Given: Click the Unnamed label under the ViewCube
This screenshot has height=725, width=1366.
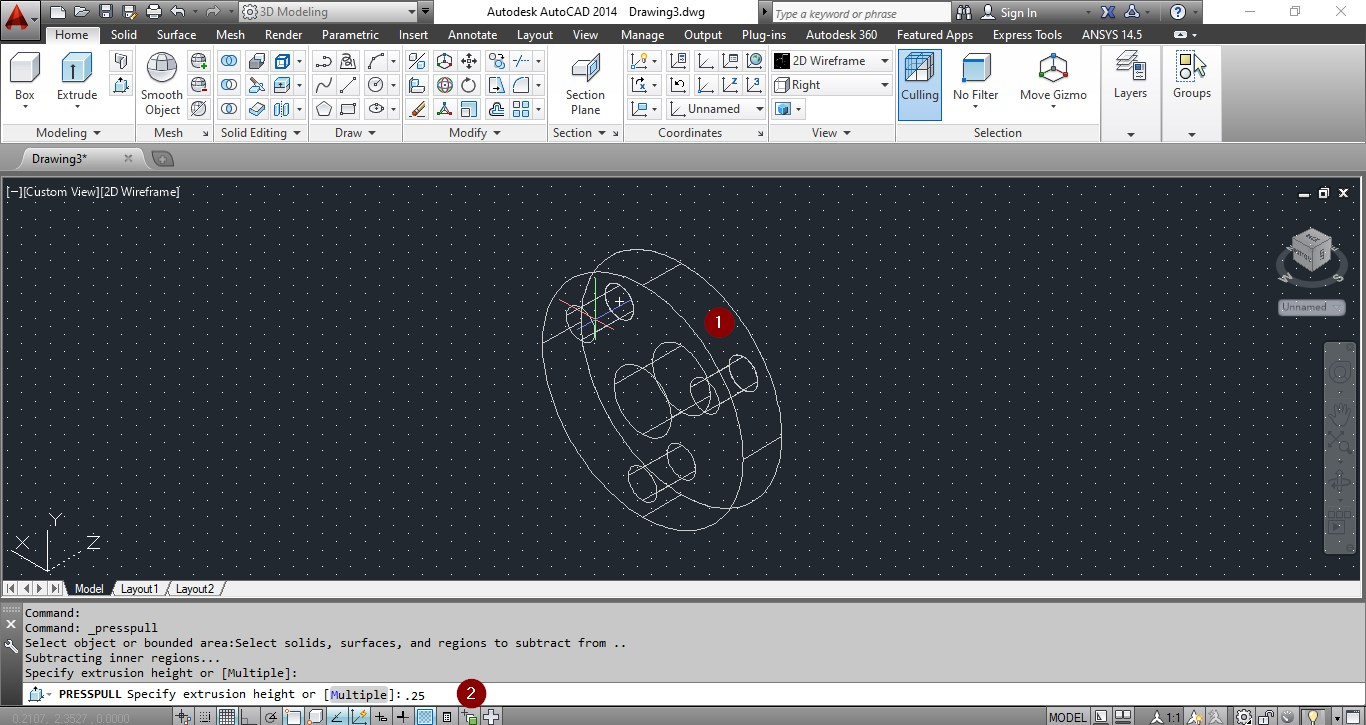Looking at the screenshot, I should pyautogui.click(x=1310, y=307).
